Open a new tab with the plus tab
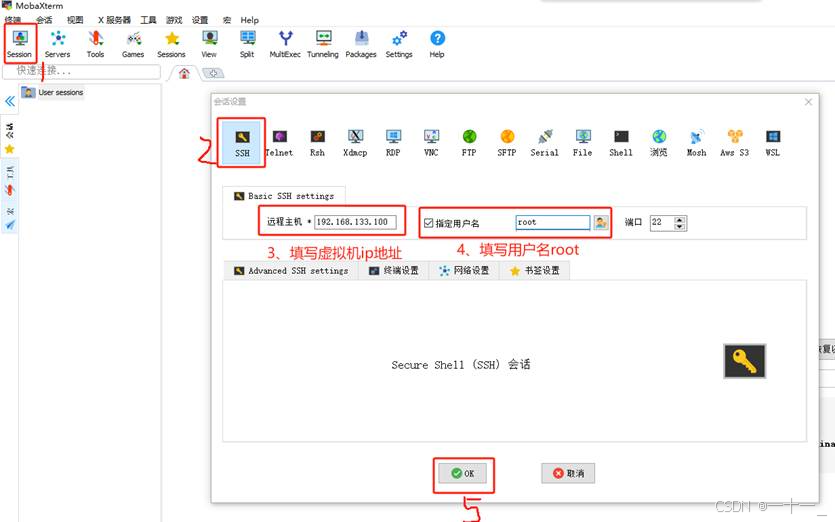 click(213, 74)
